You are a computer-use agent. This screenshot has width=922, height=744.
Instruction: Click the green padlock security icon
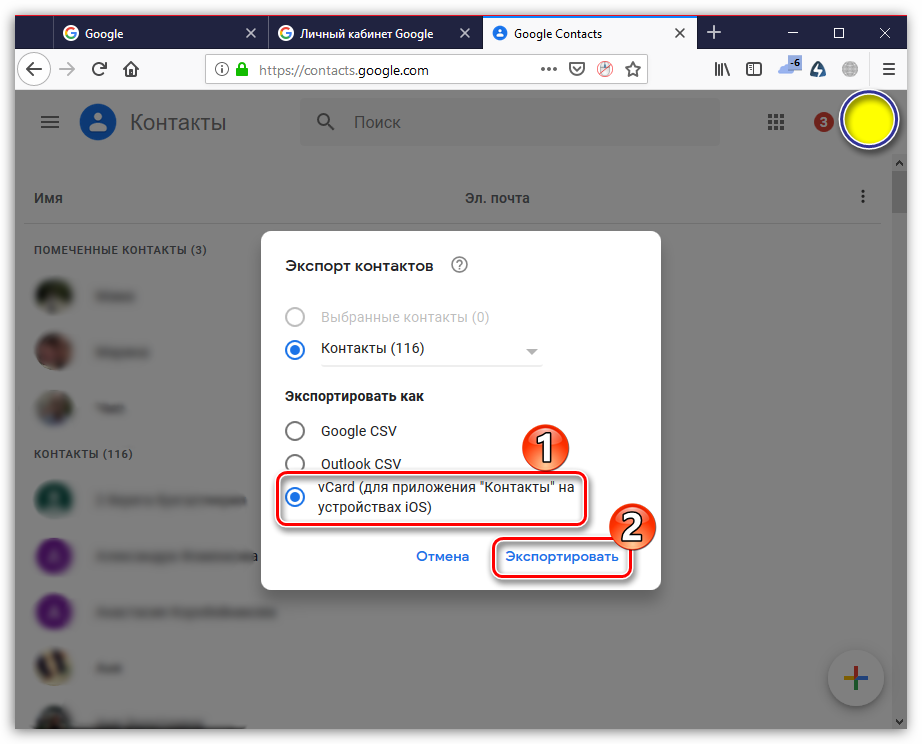tap(242, 69)
